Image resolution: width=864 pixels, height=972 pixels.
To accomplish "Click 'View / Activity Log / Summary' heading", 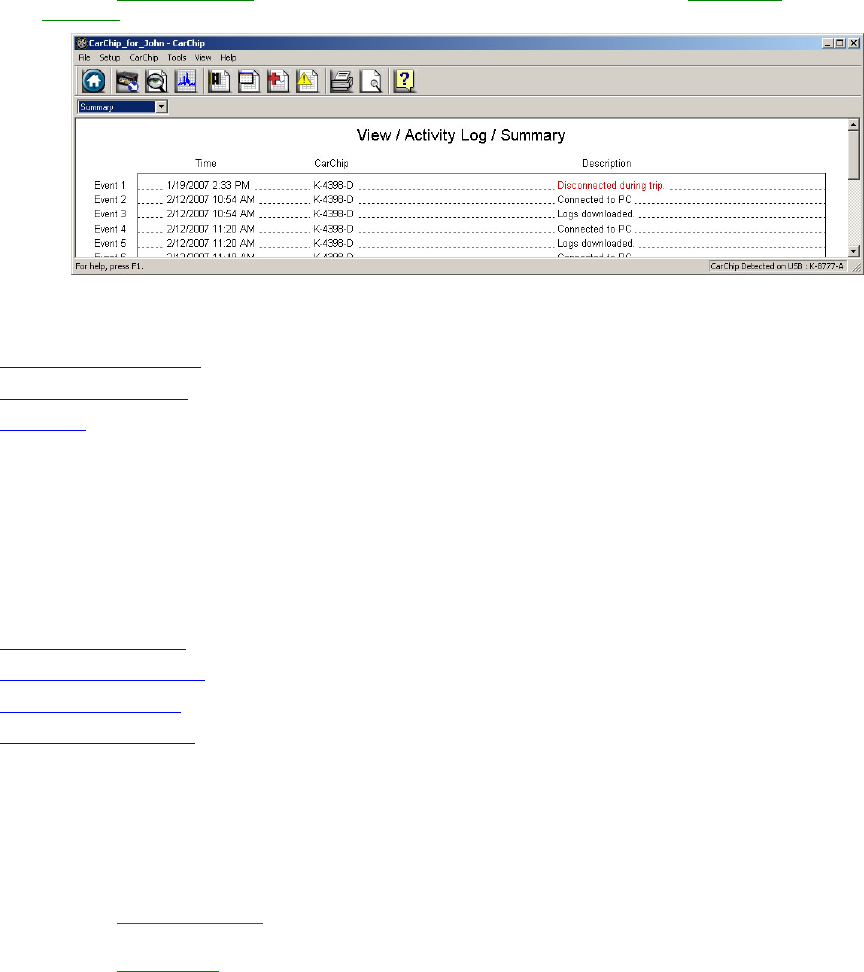I will tap(461, 135).
